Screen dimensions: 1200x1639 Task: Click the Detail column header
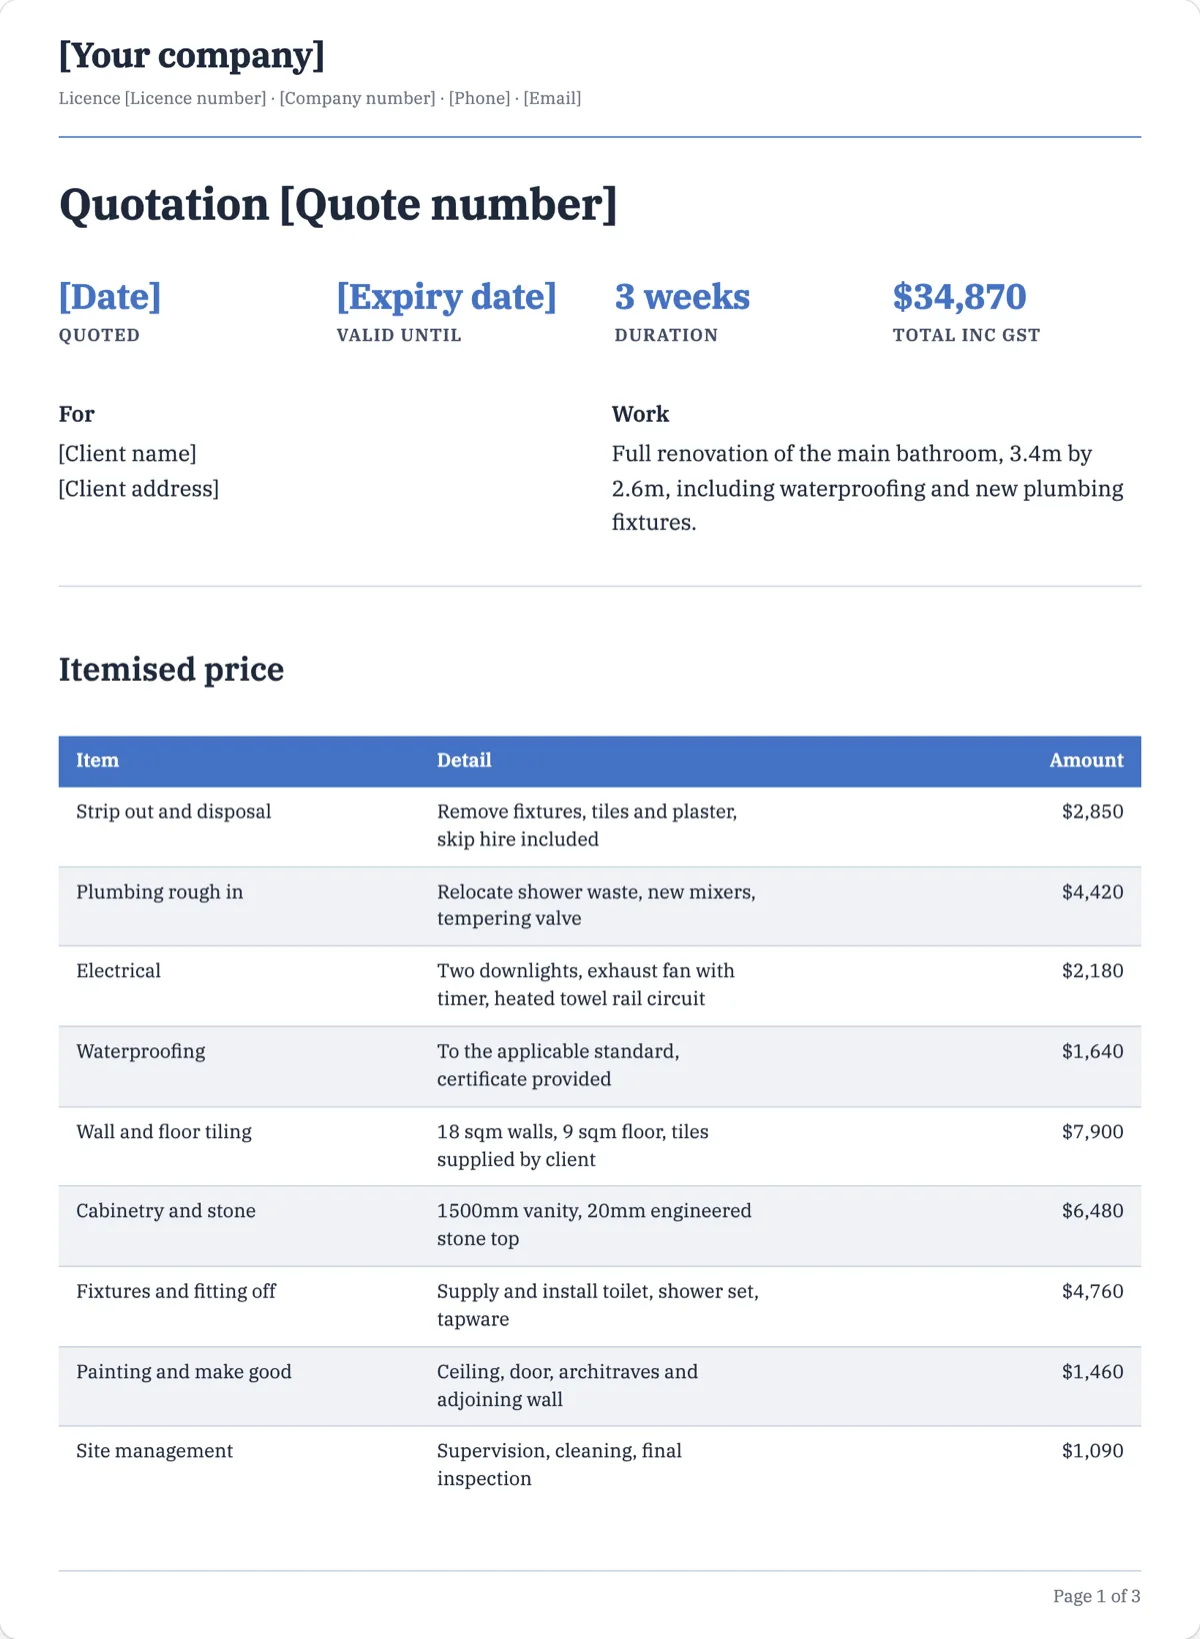coord(464,761)
